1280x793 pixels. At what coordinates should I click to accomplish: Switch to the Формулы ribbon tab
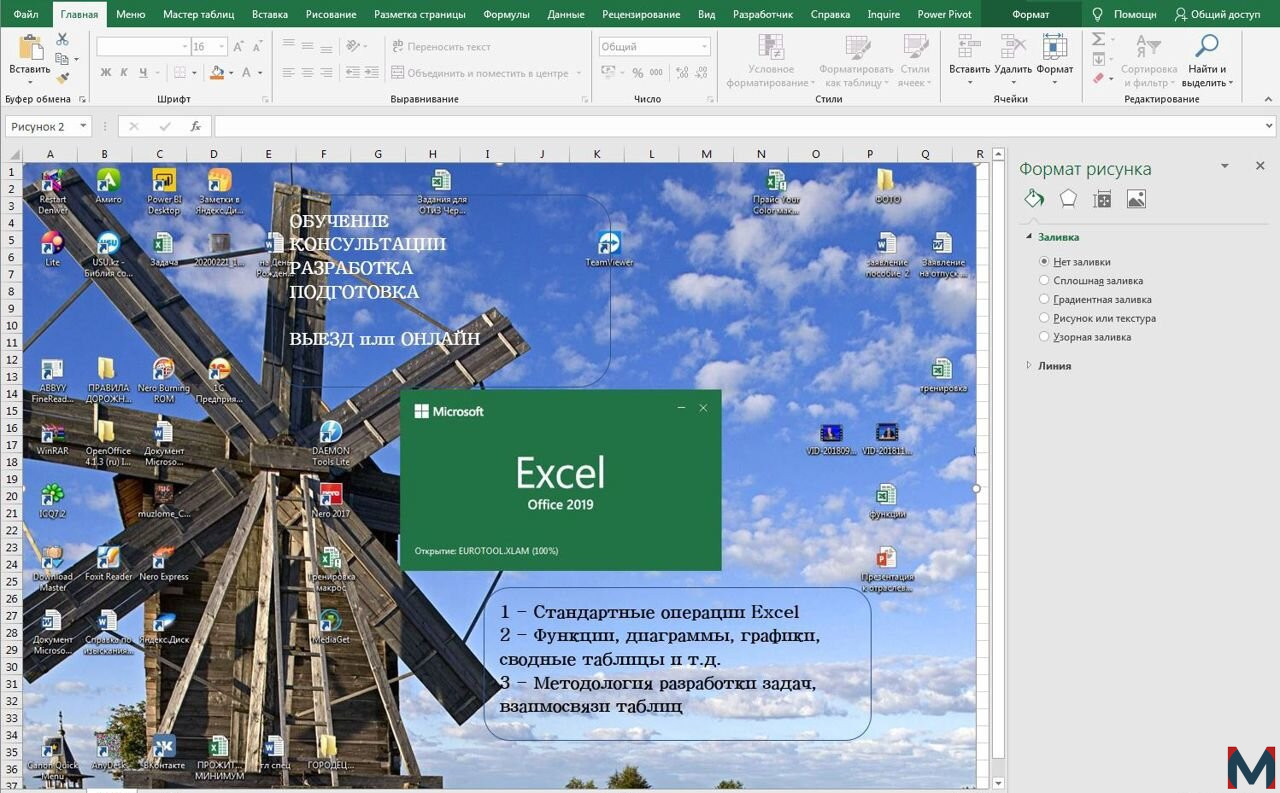tap(506, 14)
